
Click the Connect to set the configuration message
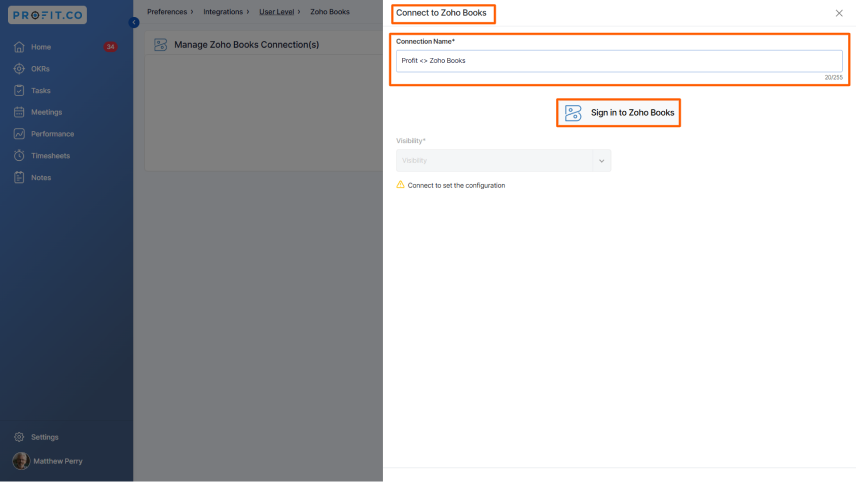456,186
